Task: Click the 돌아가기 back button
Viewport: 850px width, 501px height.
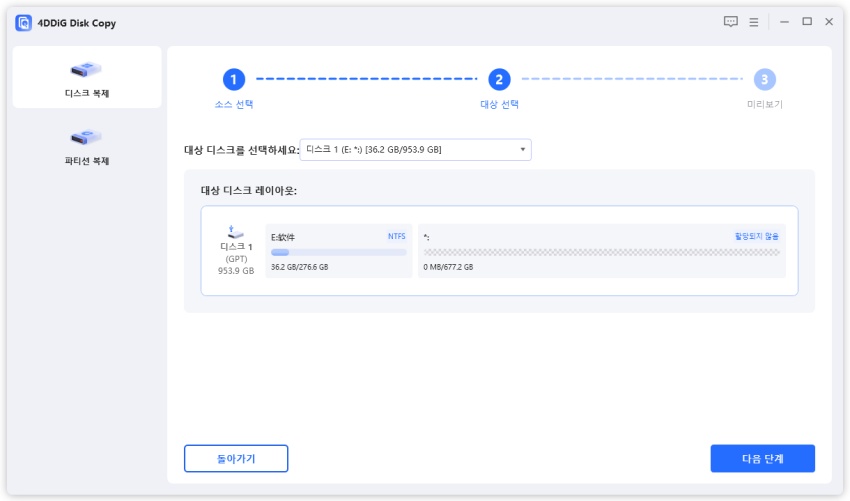Action: click(236, 459)
